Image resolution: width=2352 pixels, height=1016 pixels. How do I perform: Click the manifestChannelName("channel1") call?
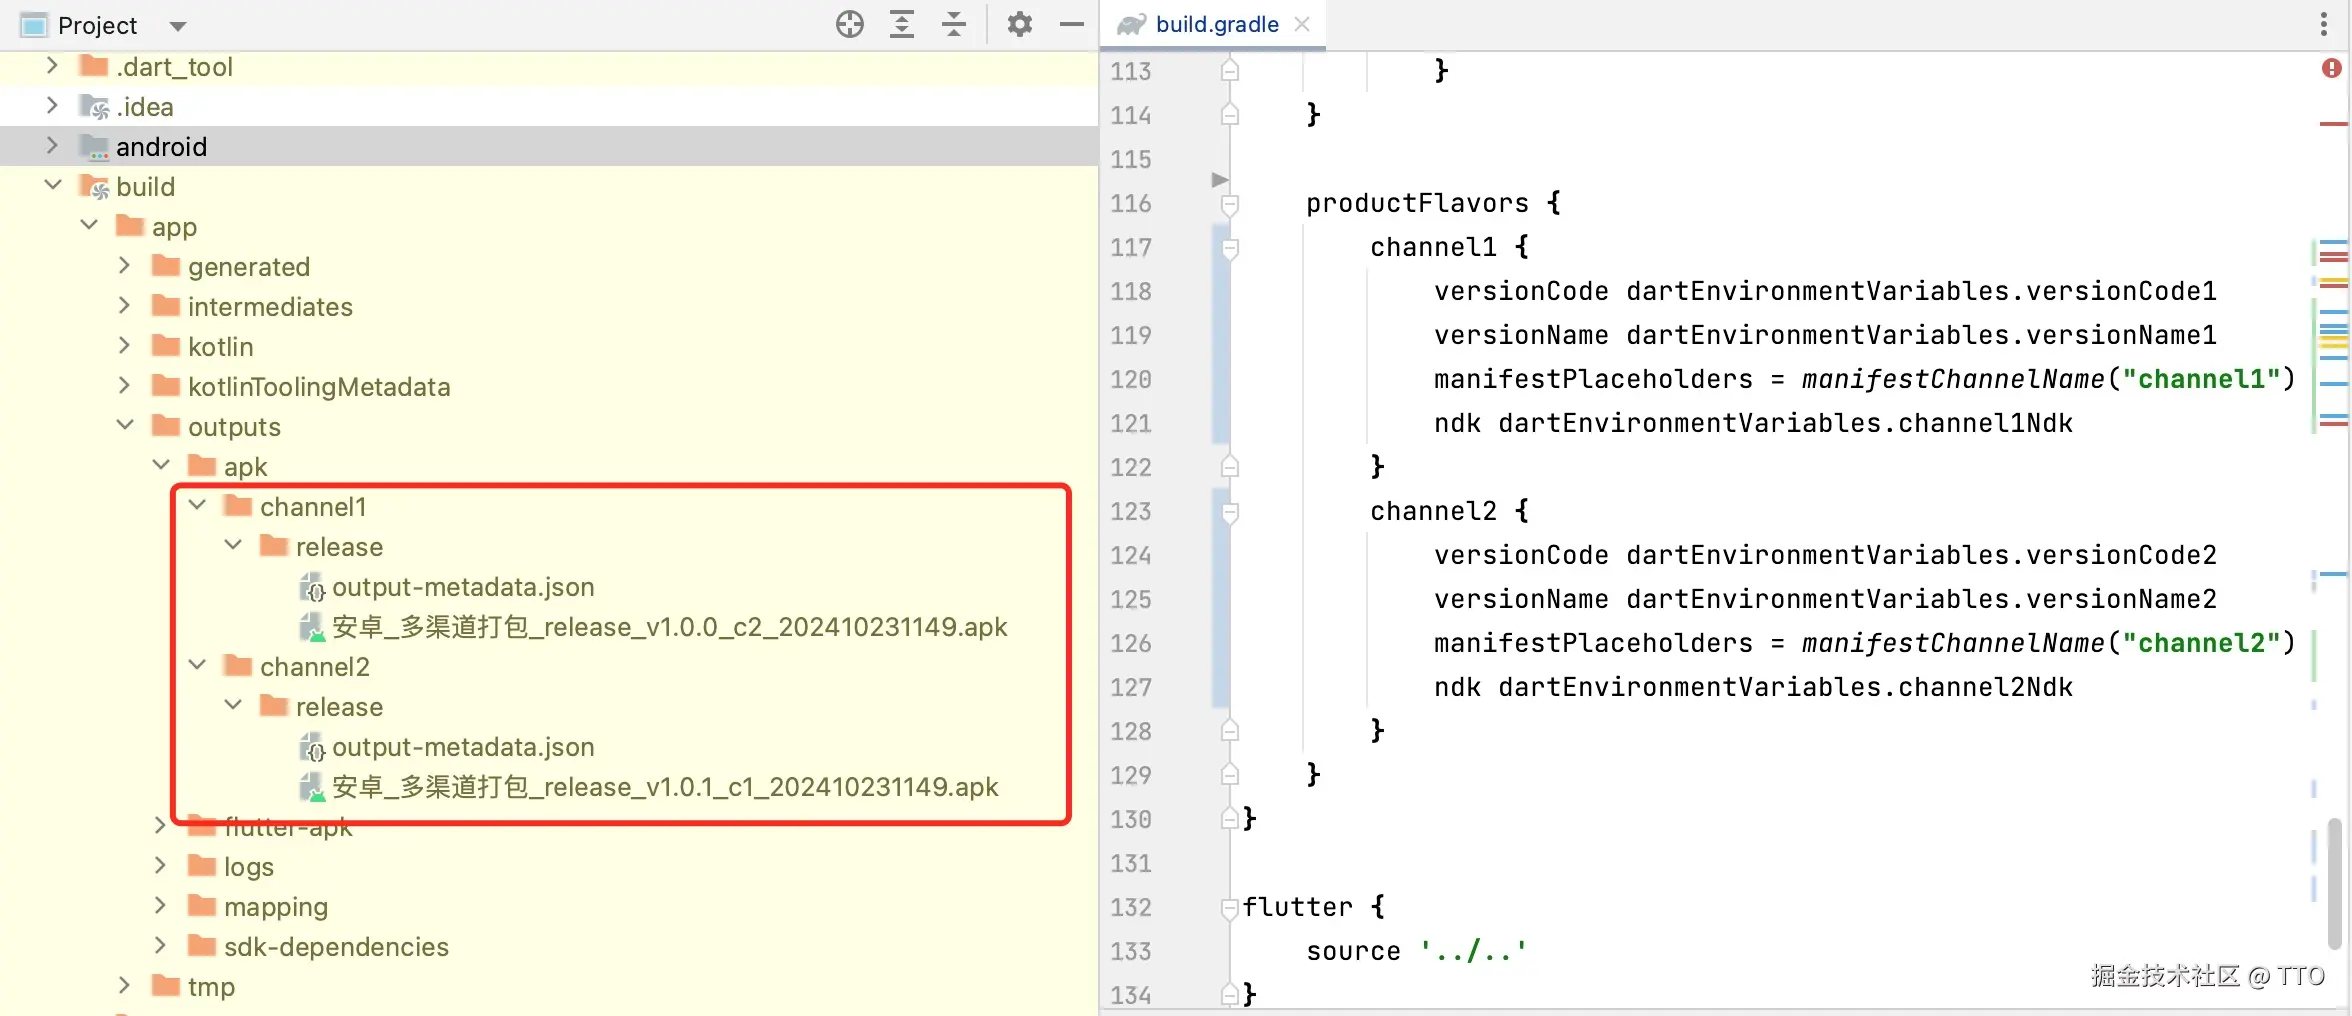click(x=2049, y=380)
